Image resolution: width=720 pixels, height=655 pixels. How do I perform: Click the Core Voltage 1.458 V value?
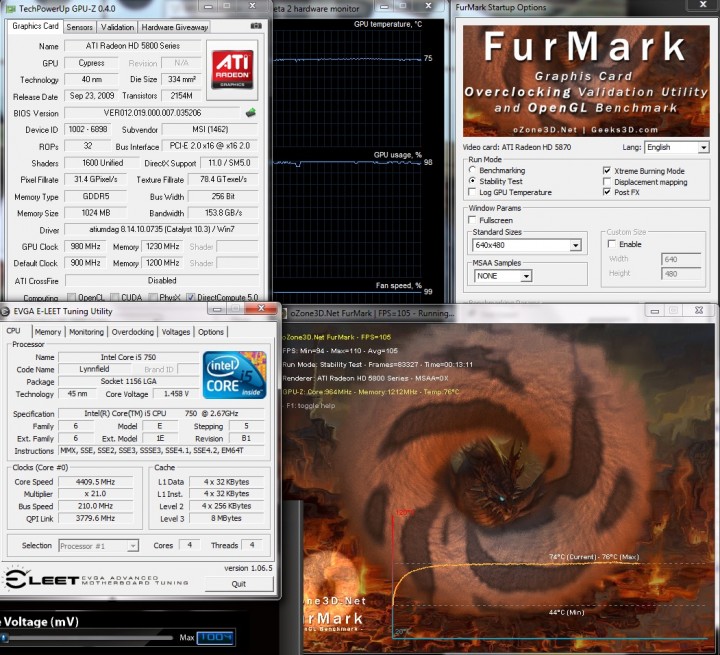(176, 394)
